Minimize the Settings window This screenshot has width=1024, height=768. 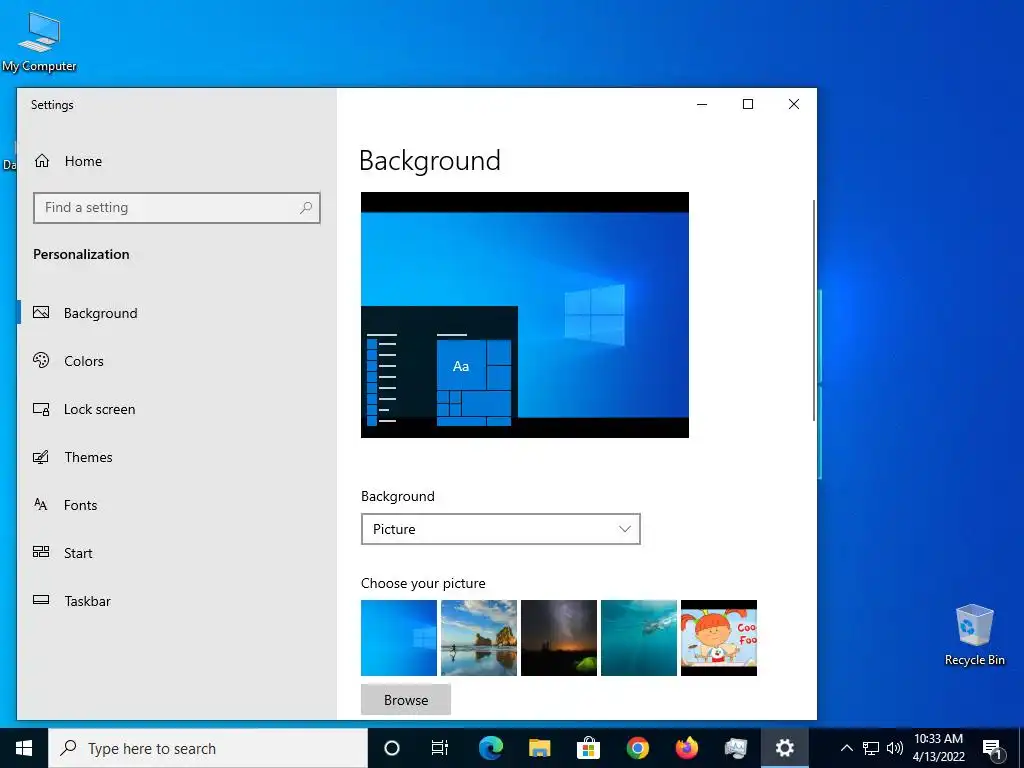pos(702,104)
